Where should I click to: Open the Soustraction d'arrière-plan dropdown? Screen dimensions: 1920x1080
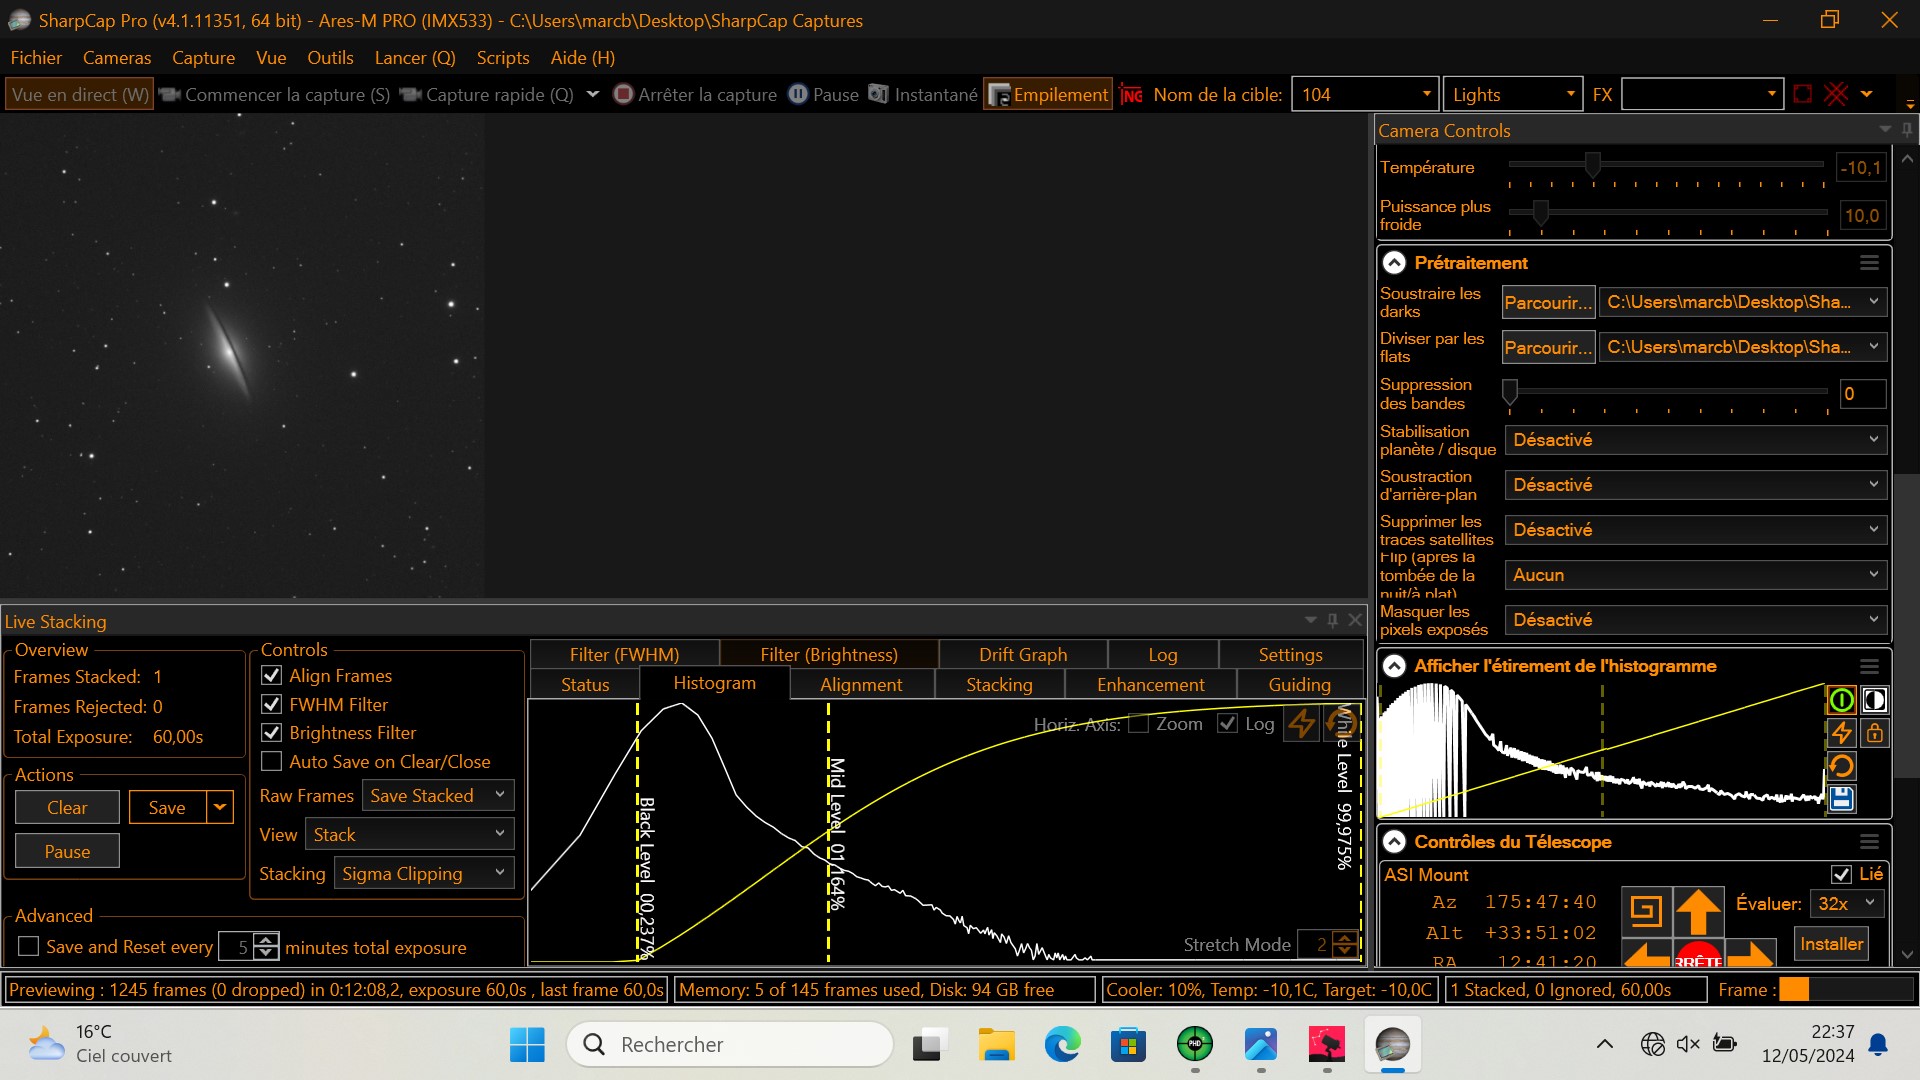coord(1696,485)
